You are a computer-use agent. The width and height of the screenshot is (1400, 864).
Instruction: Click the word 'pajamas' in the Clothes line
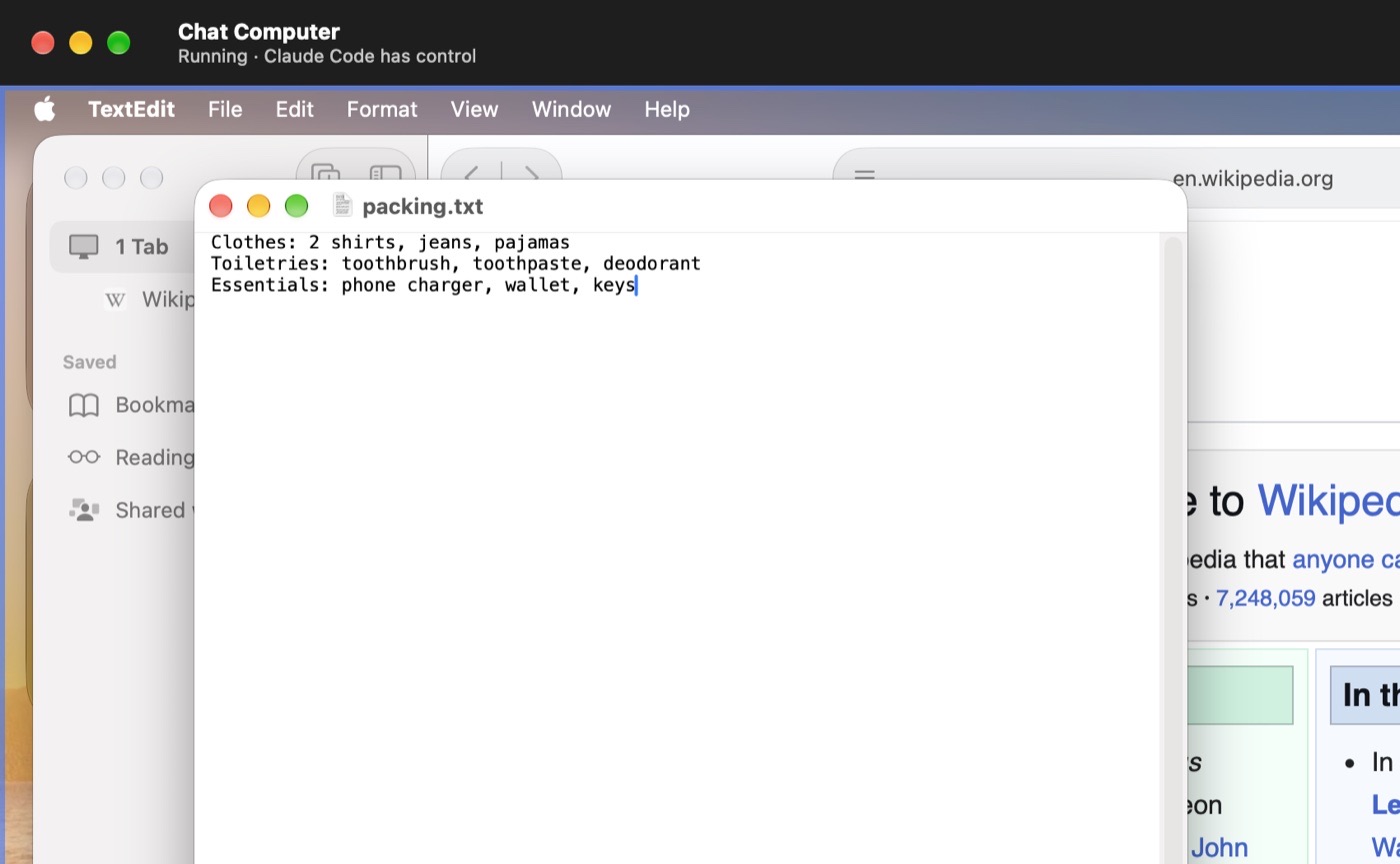point(532,242)
